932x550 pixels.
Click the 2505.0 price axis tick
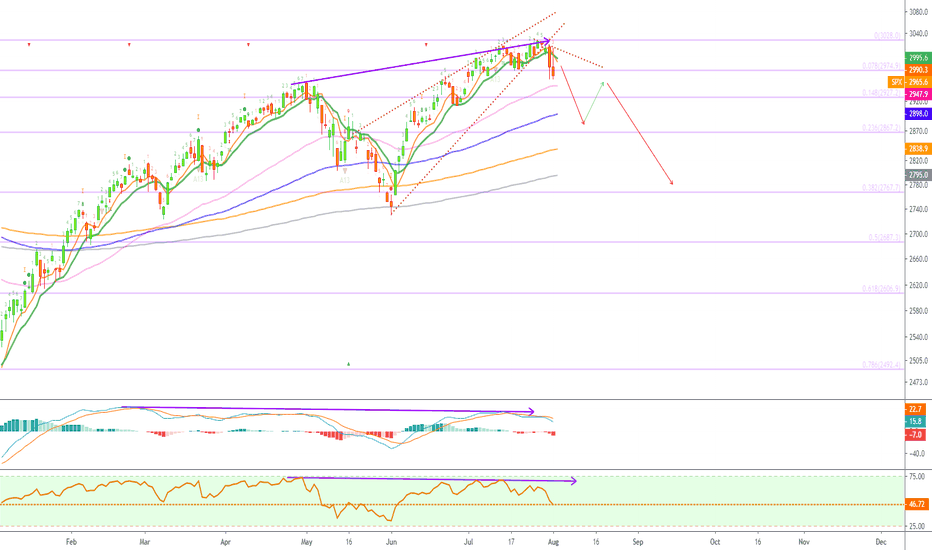[x=918, y=361]
